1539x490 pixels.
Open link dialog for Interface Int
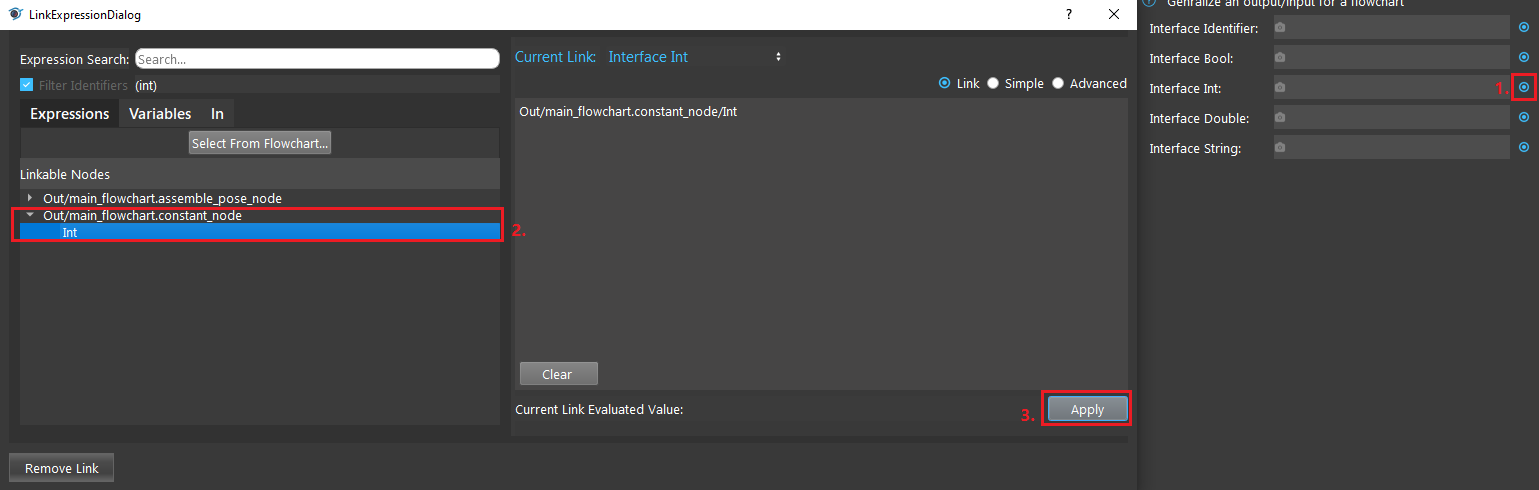[x=1524, y=88]
